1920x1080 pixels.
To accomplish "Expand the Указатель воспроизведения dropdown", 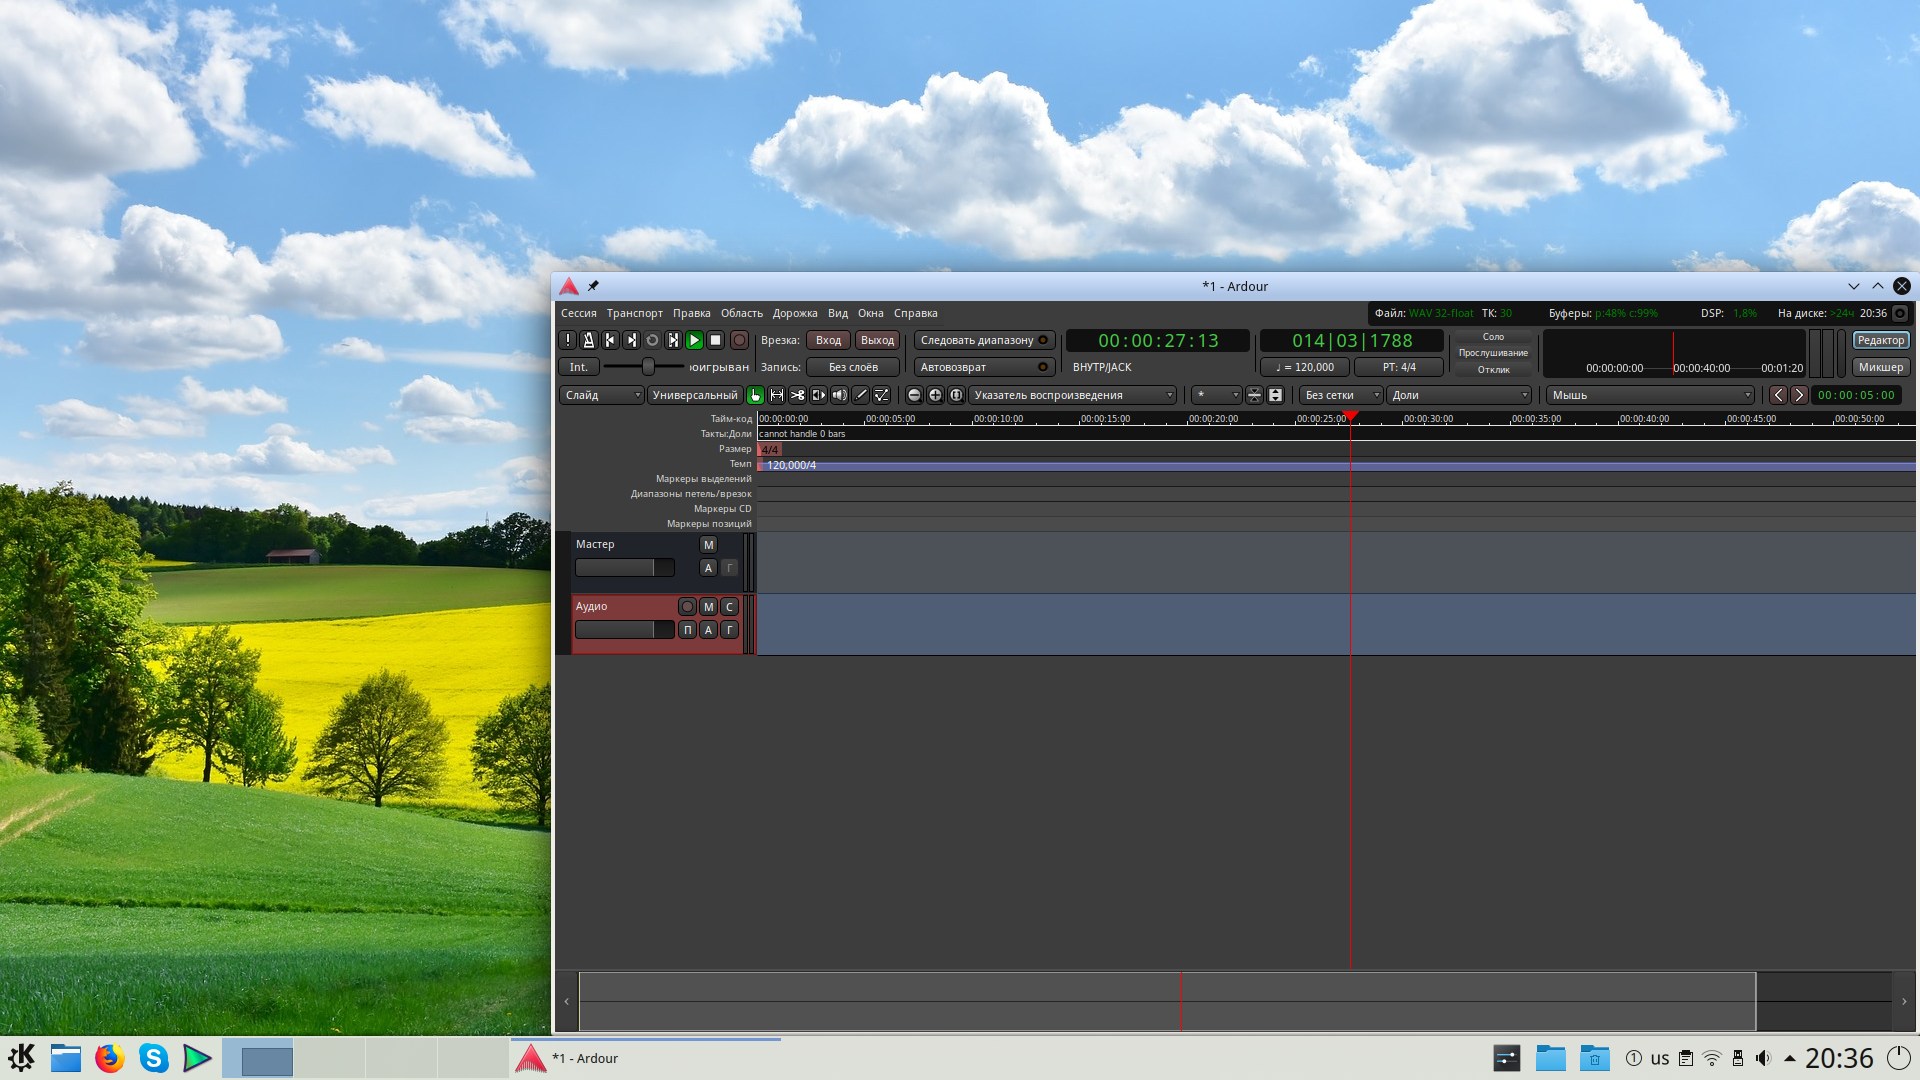I will point(1072,395).
